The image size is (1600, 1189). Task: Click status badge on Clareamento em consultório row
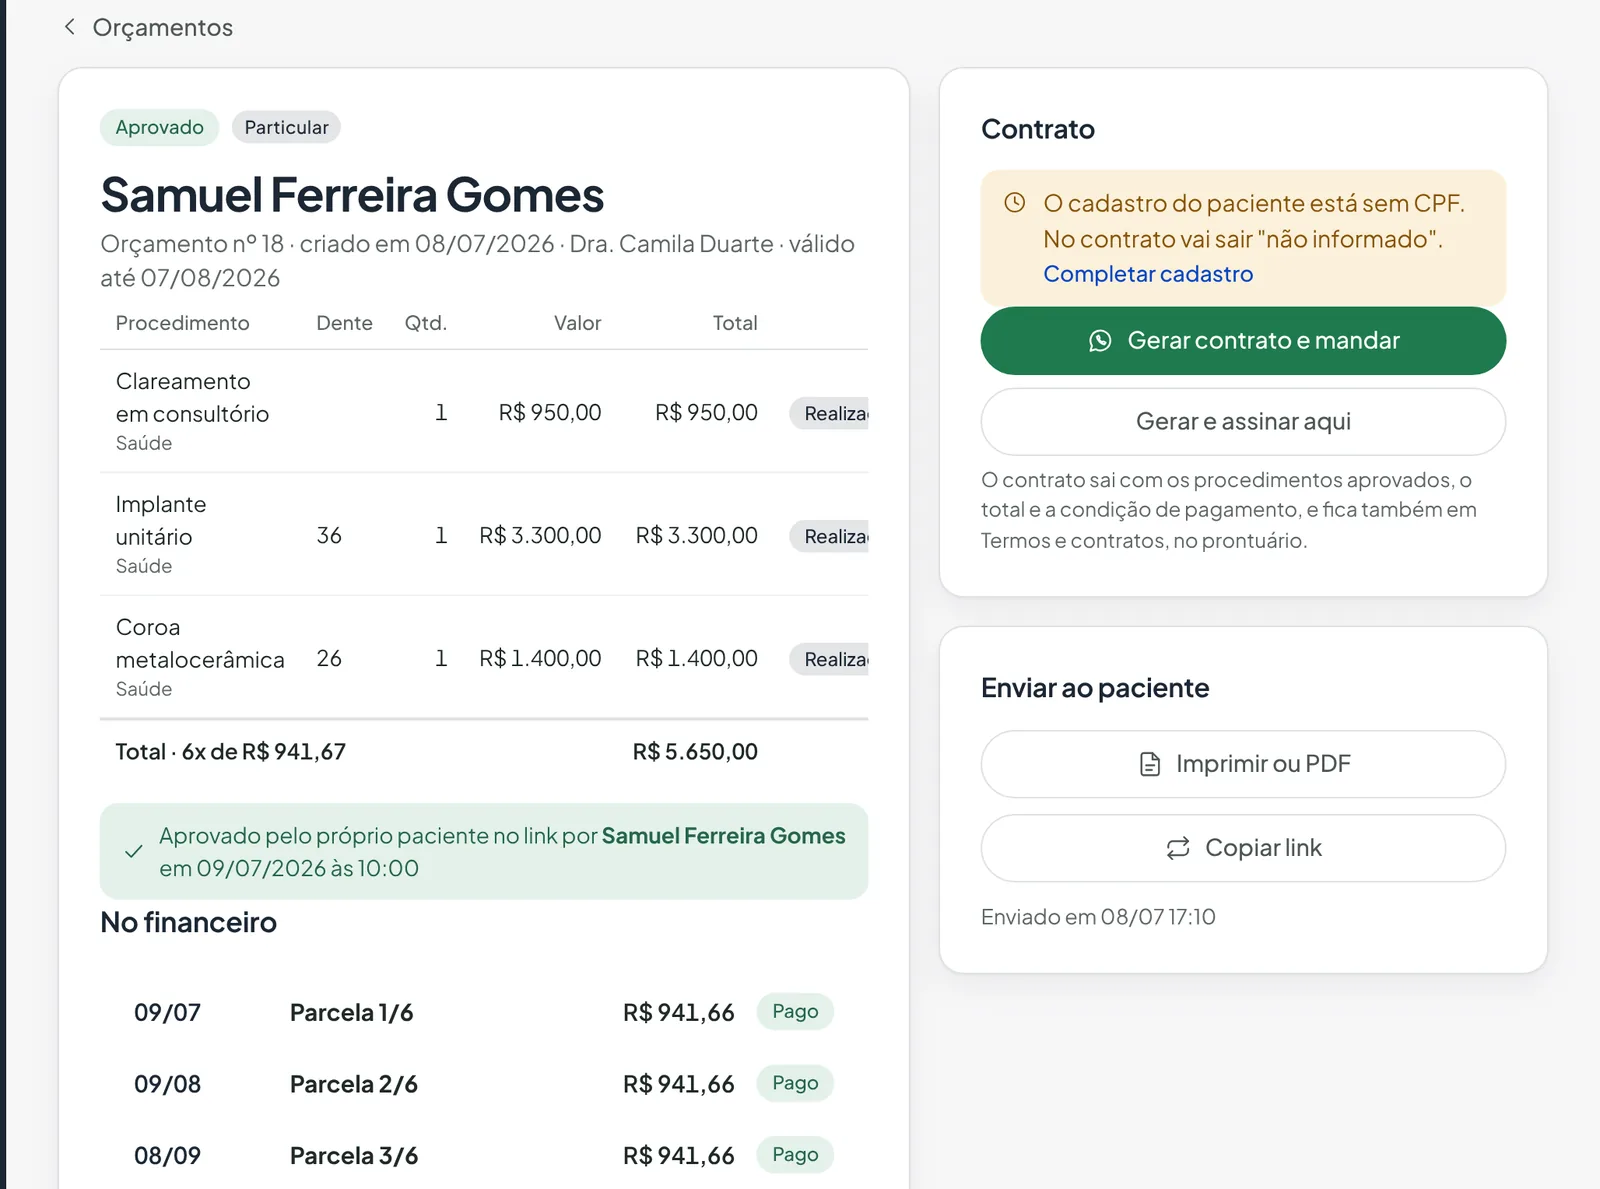pyautogui.click(x=829, y=413)
